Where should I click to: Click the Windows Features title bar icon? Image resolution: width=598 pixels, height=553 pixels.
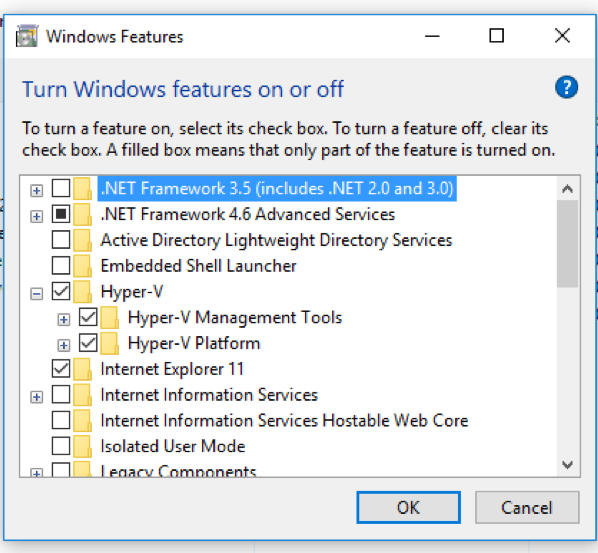coord(27,36)
